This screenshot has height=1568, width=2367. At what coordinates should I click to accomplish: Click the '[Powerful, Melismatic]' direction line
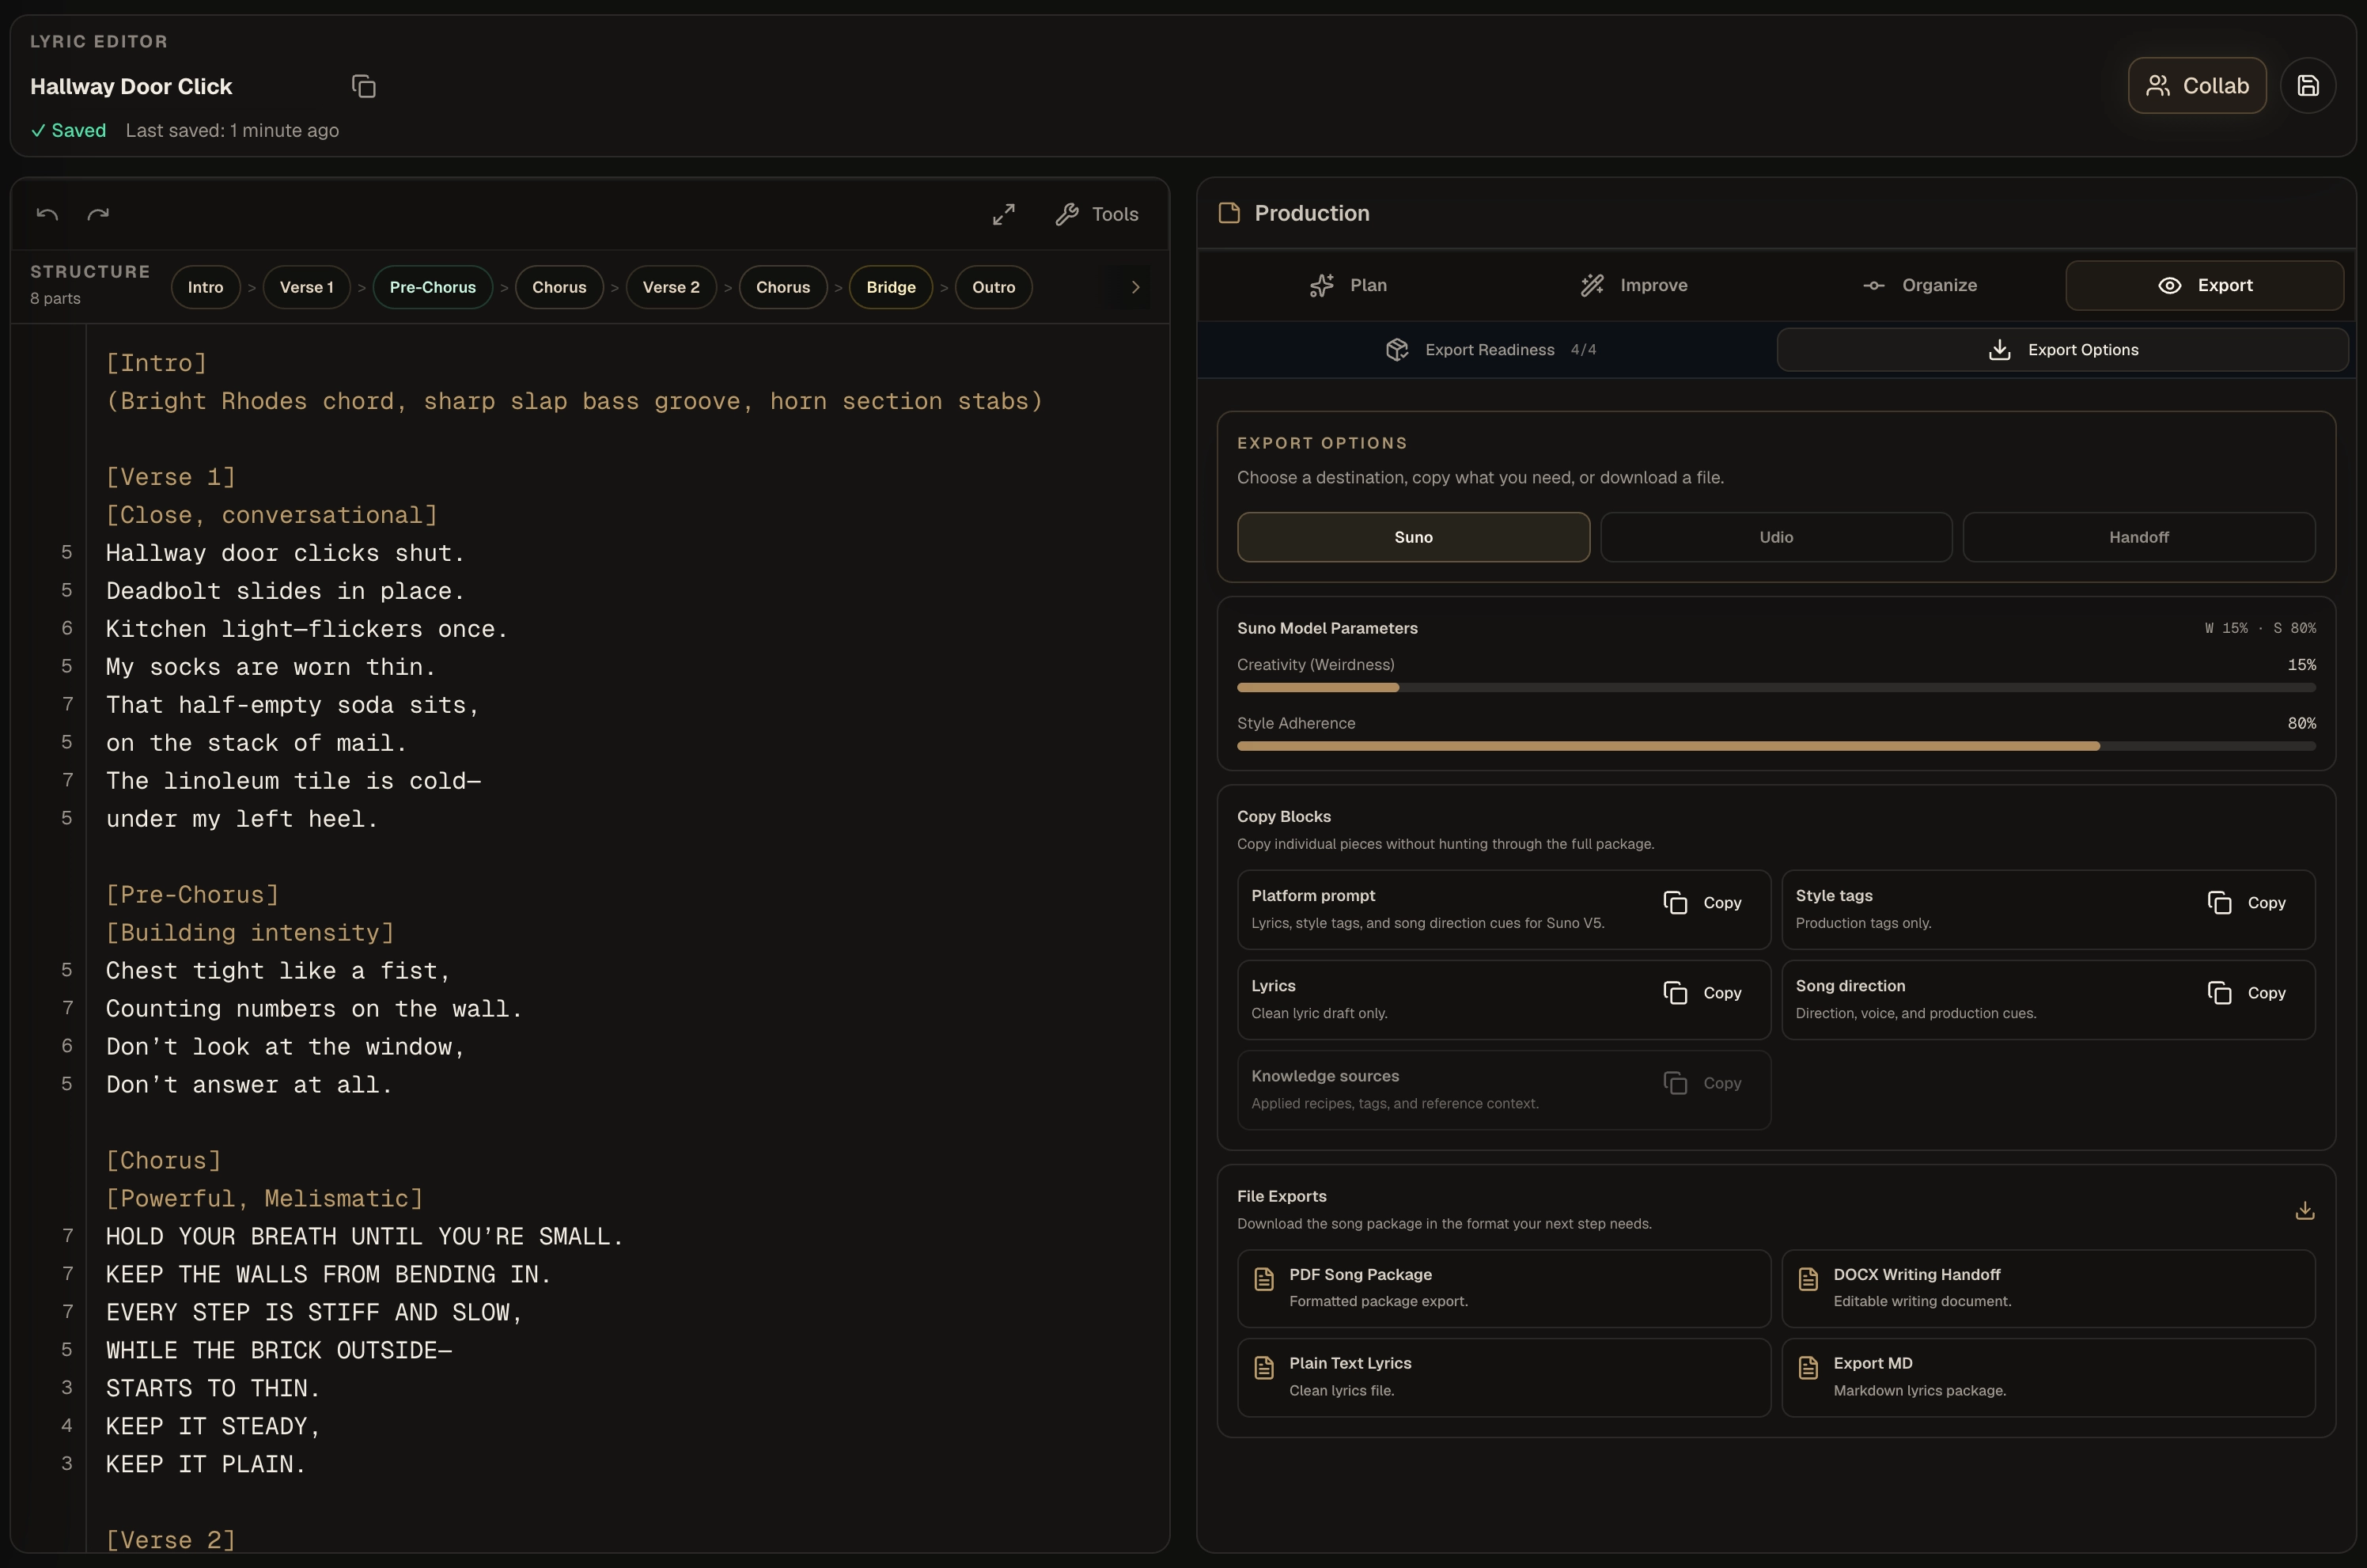coord(264,1199)
